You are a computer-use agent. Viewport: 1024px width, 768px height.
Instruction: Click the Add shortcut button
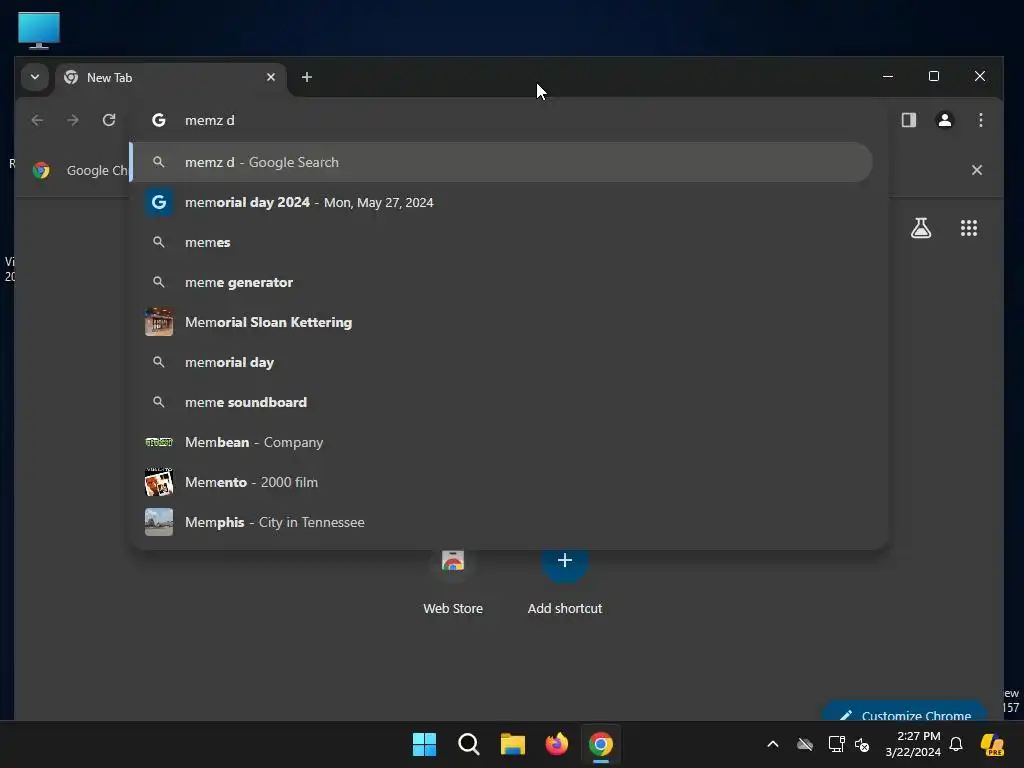(x=565, y=581)
